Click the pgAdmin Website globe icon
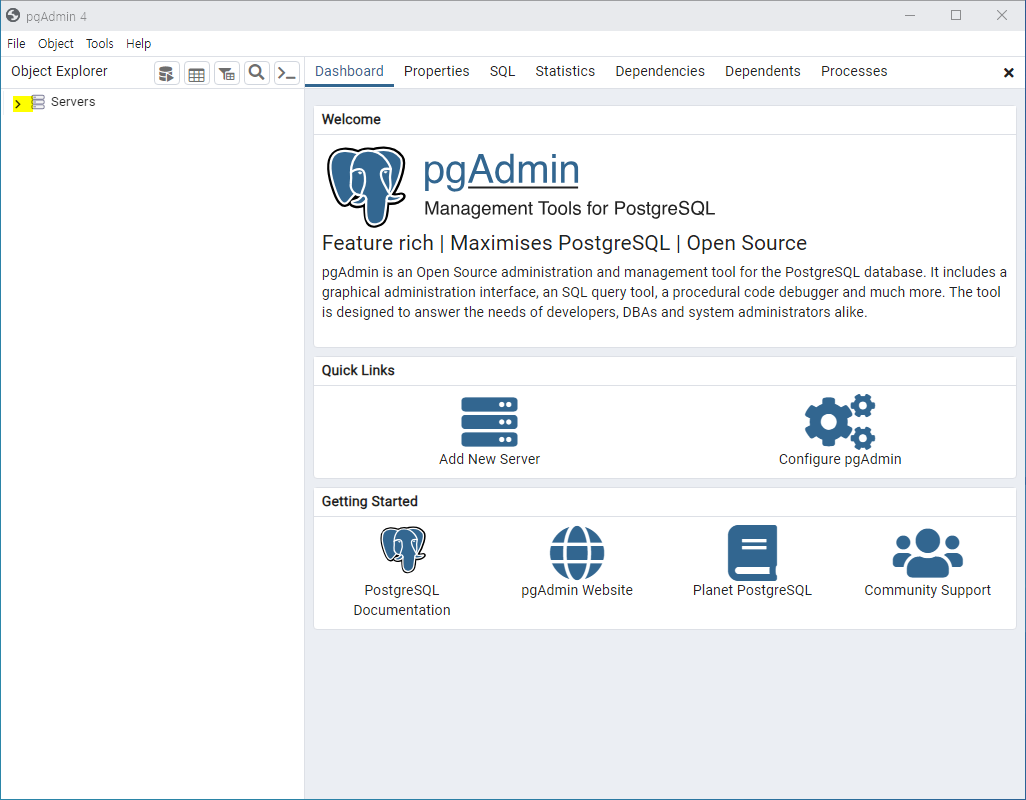 (577, 553)
